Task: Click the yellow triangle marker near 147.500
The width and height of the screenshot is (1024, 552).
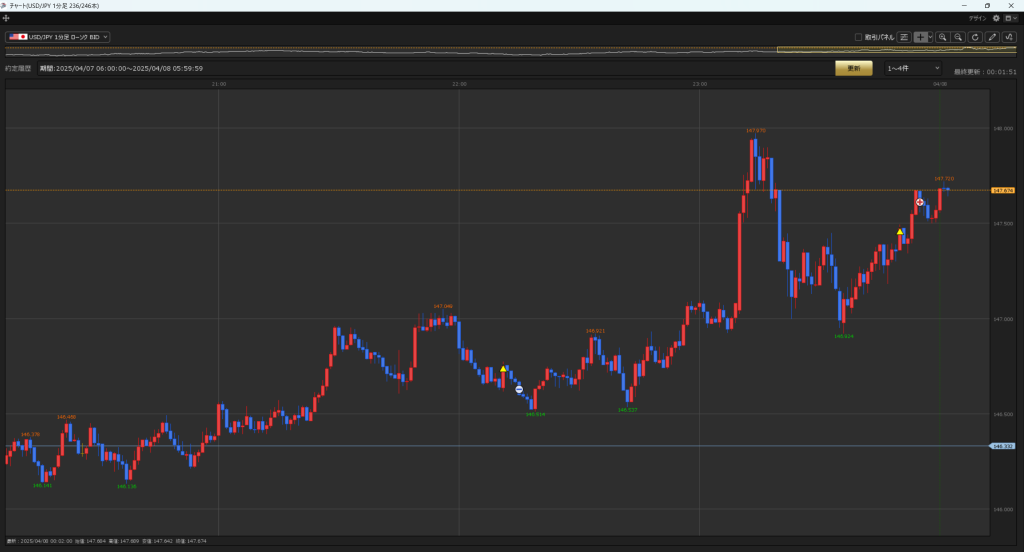Action: tap(900, 232)
